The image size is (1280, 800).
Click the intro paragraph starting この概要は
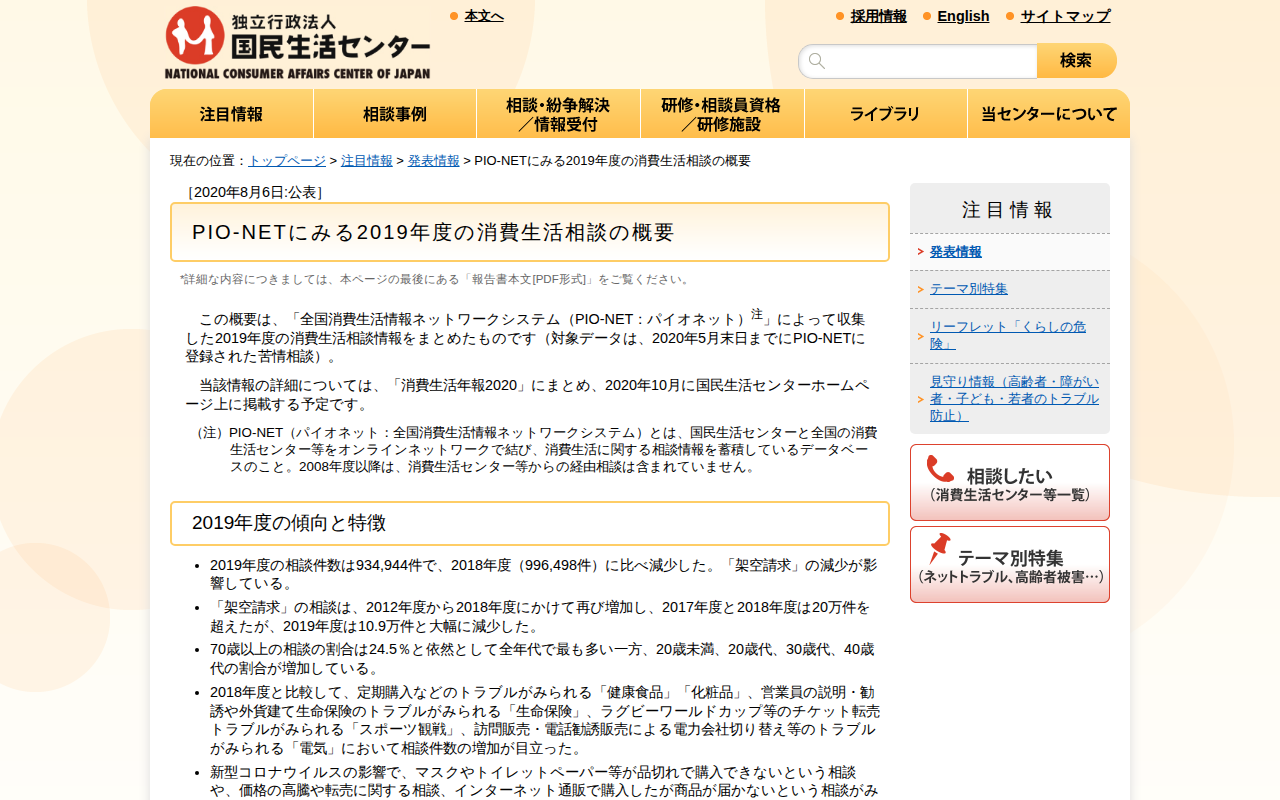coord(525,337)
